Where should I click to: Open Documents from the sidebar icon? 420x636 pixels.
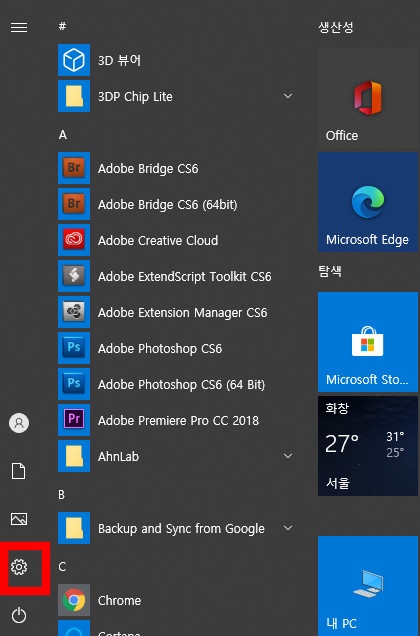point(19,471)
